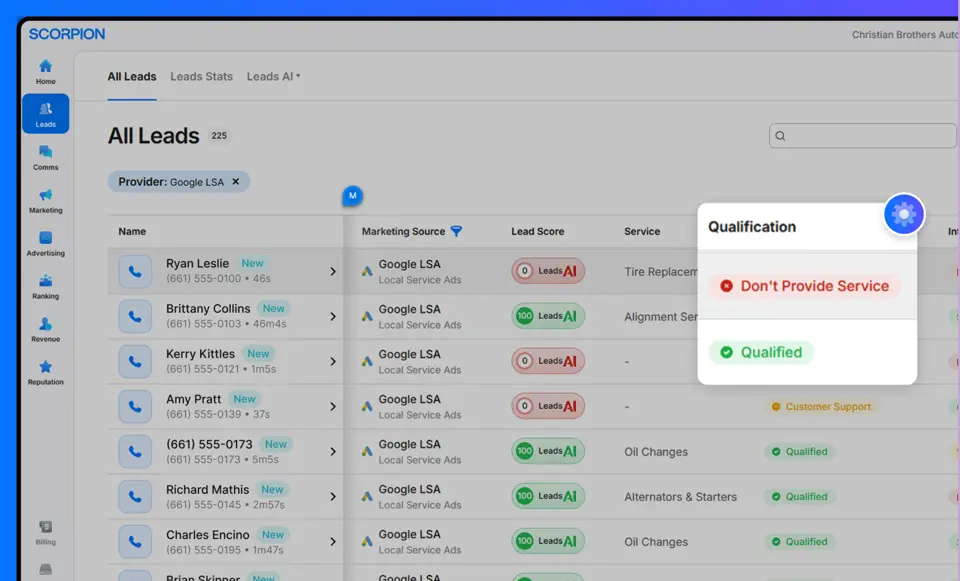
Task: Switch to the Leads Stats tab
Action: coord(201,76)
